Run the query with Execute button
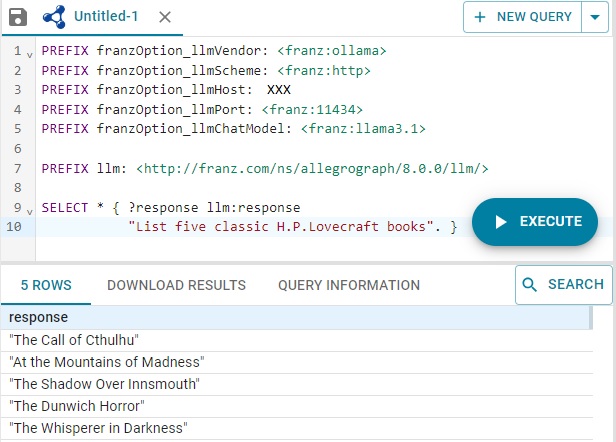Screen dimensions: 616x442 (535, 222)
